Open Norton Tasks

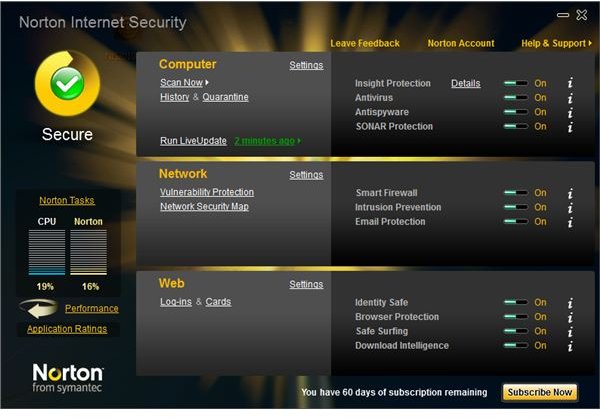(67, 201)
